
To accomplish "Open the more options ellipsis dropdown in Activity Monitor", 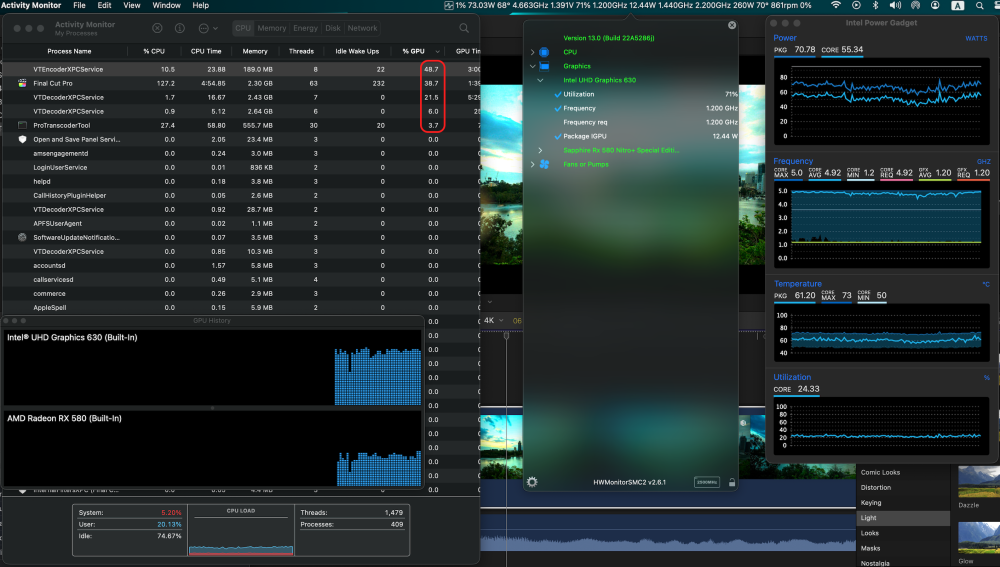I will click(x=208, y=28).
